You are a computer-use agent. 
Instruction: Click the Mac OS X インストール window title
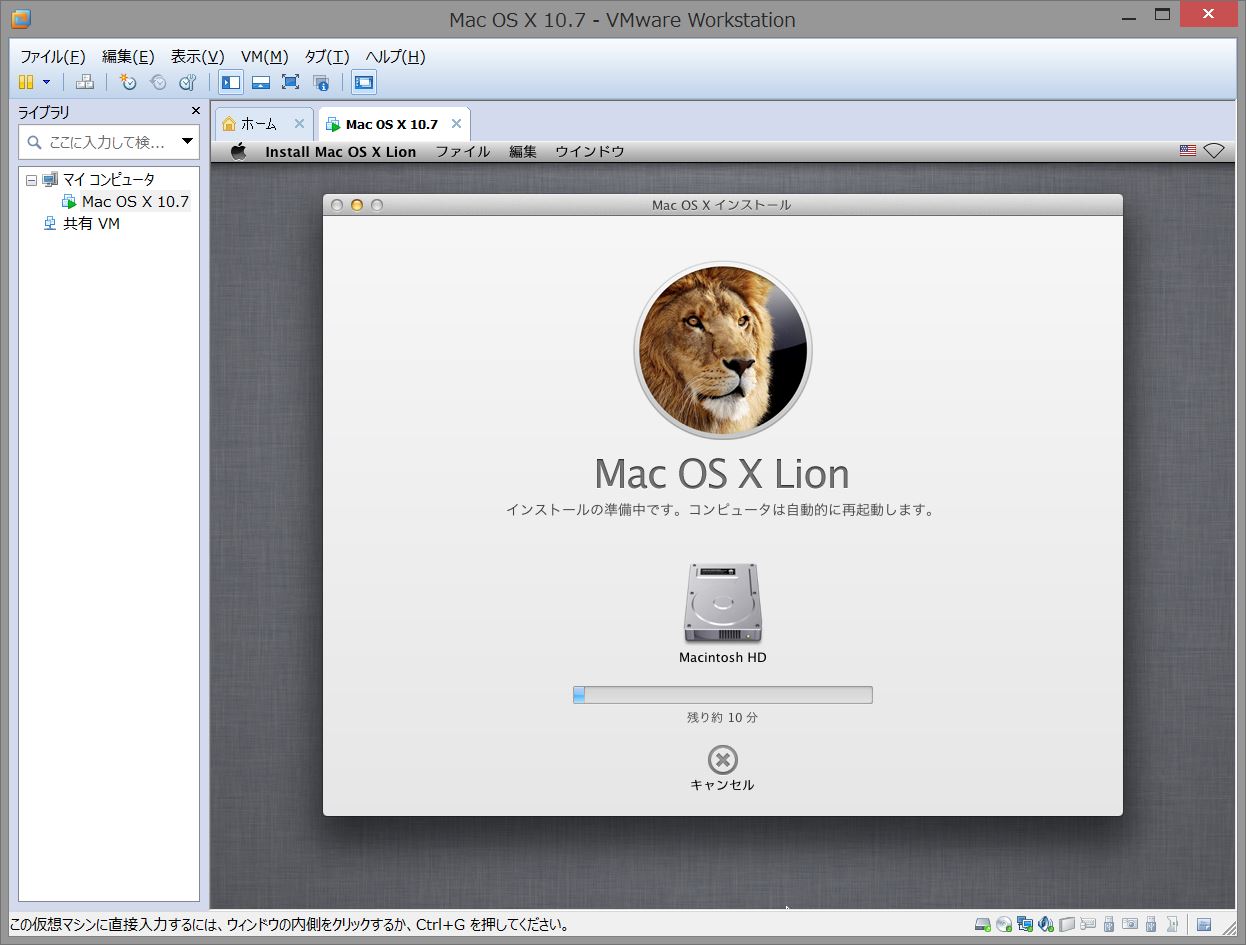click(x=722, y=205)
